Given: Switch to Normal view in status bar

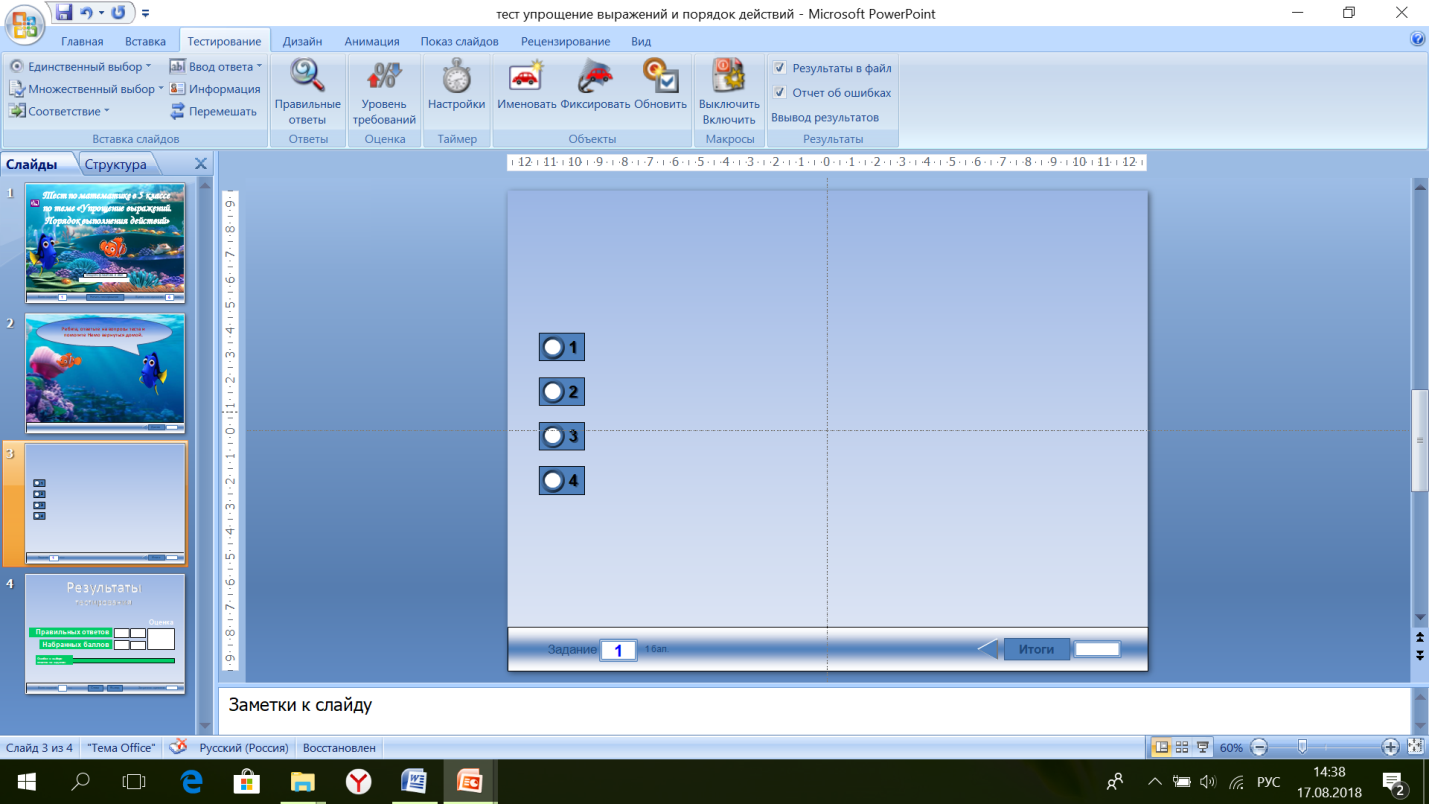Looking at the screenshot, I should (x=1162, y=747).
